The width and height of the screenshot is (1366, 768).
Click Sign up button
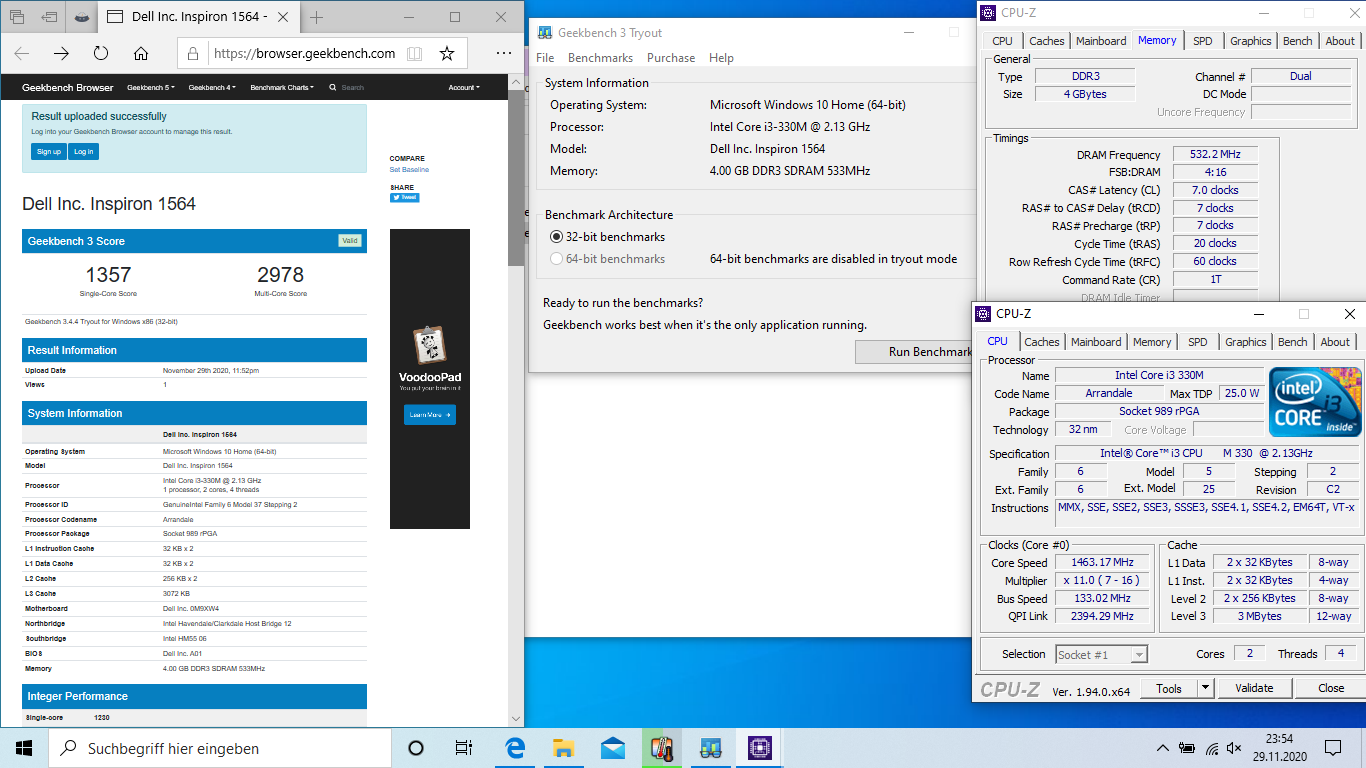tap(48, 152)
